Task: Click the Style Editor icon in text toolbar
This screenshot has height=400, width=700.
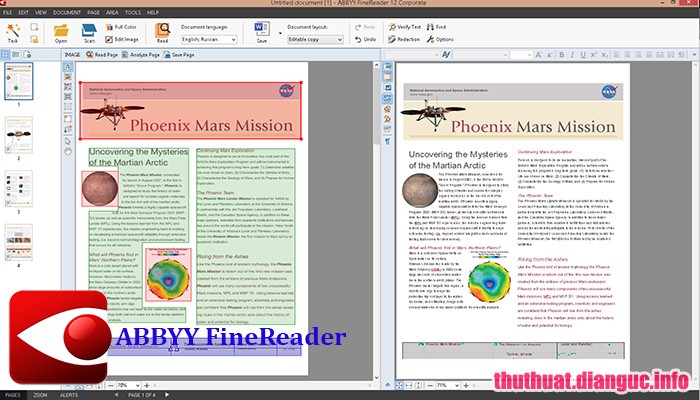Action: 446,54
